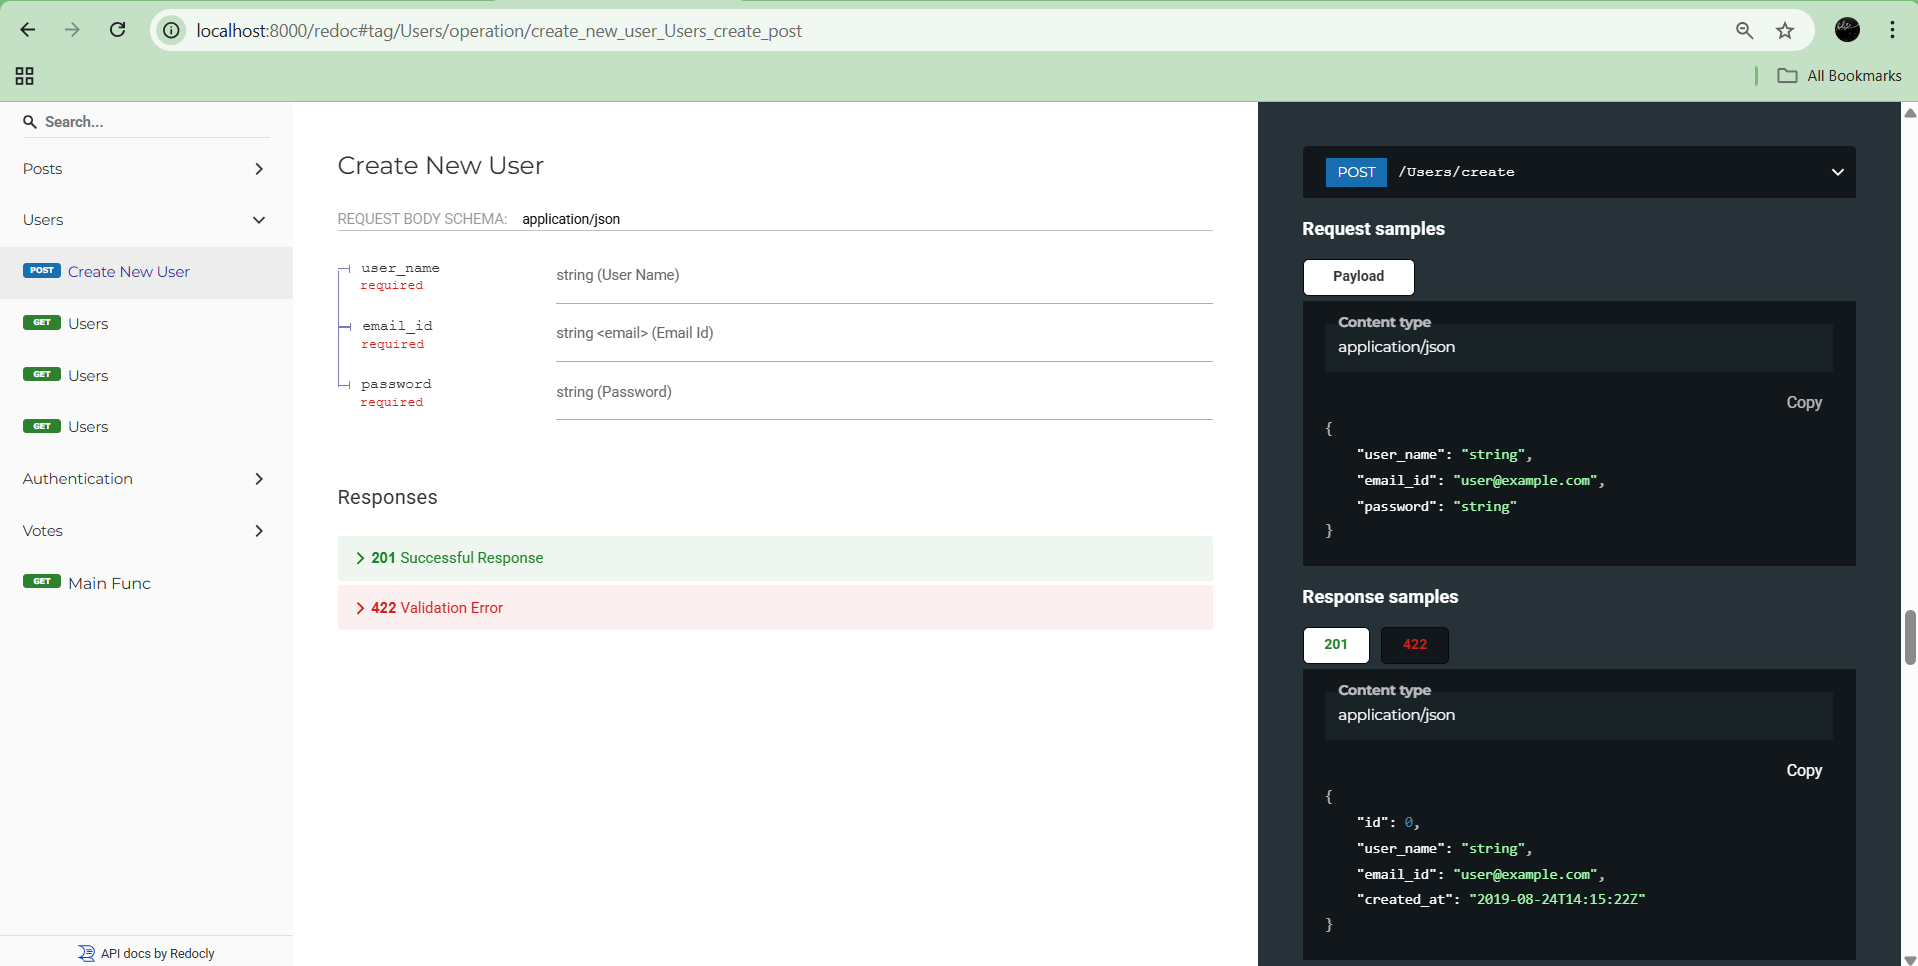Click the search magnifier icon in sidebar
The image size is (1918, 966).
point(30,121)
